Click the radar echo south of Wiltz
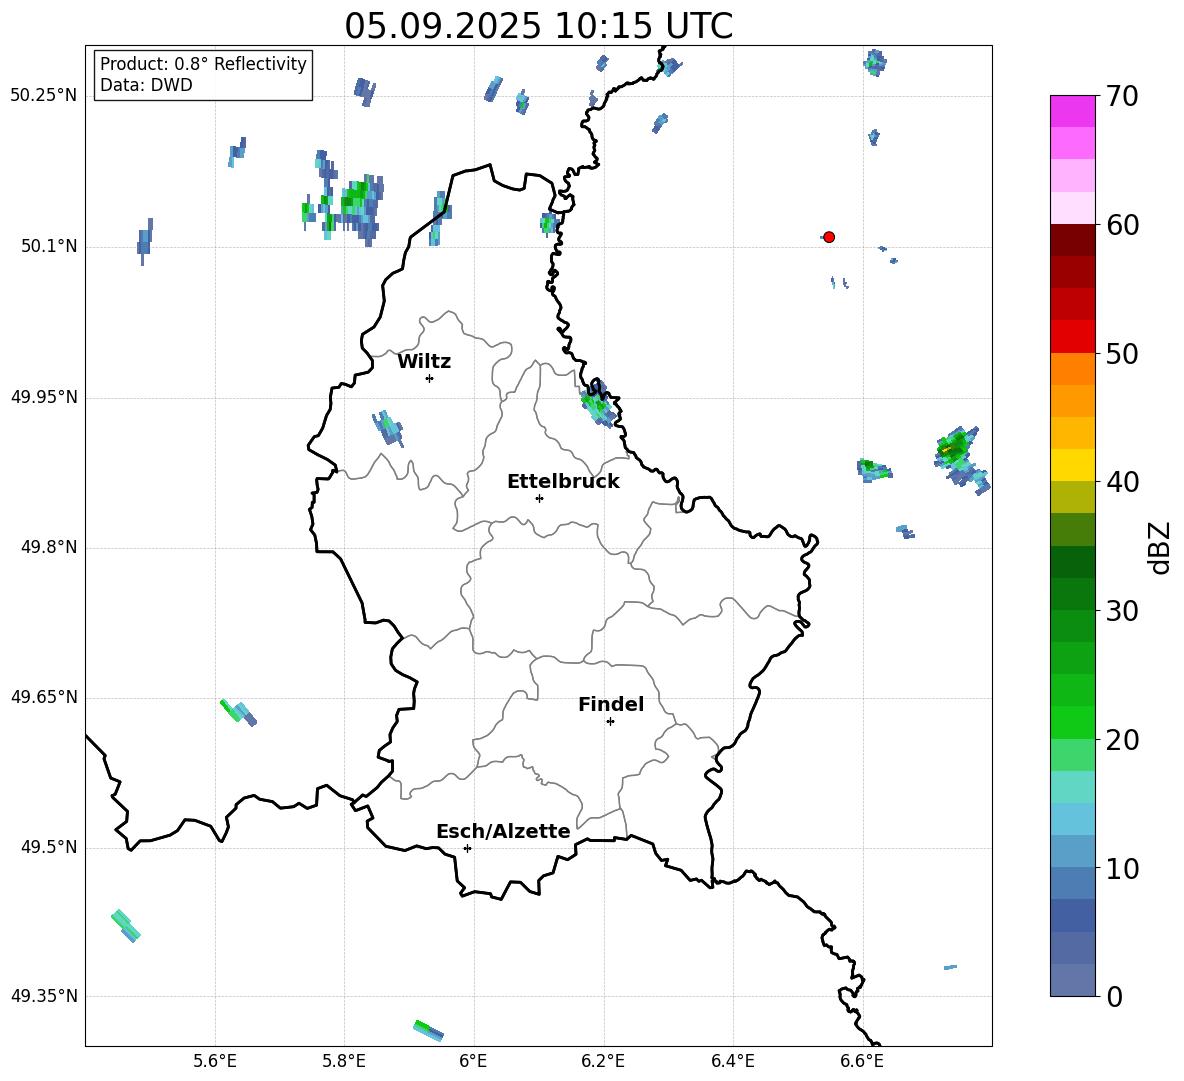The height and width of the screenshot is (1081, 1184). coord(388,429)
